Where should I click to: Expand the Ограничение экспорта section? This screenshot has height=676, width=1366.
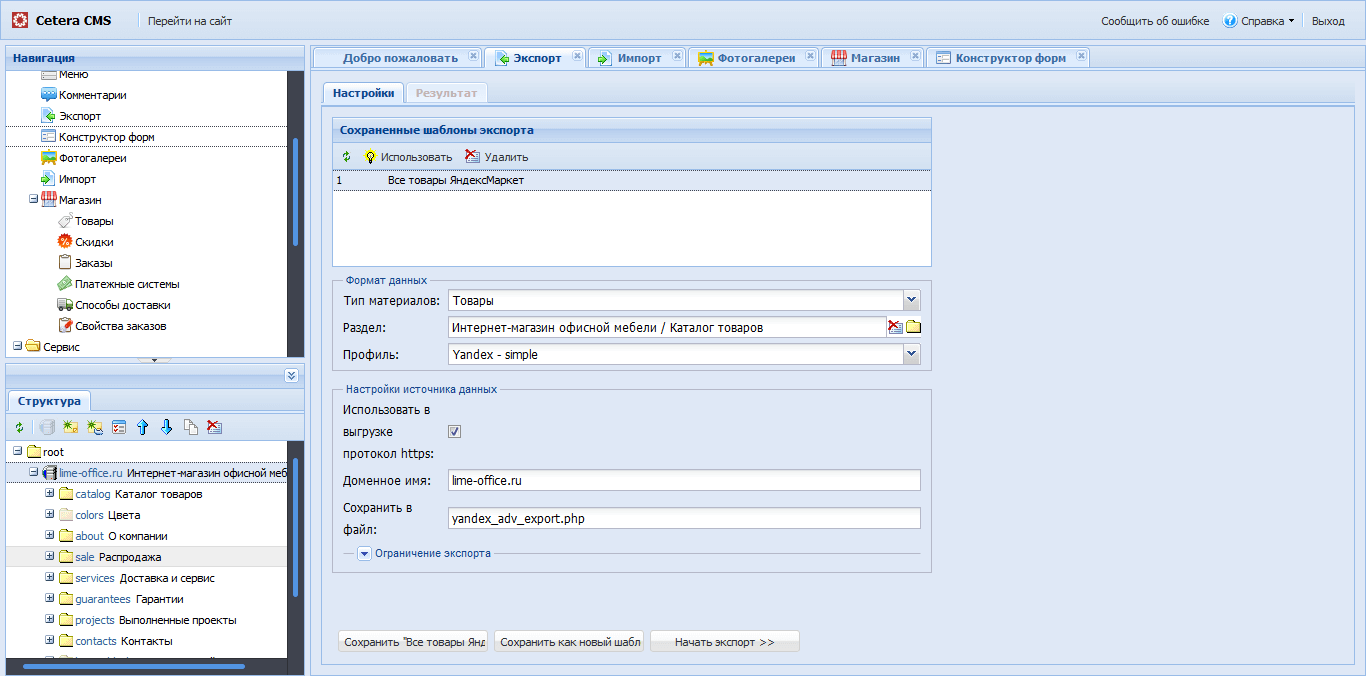coord(364,553)
